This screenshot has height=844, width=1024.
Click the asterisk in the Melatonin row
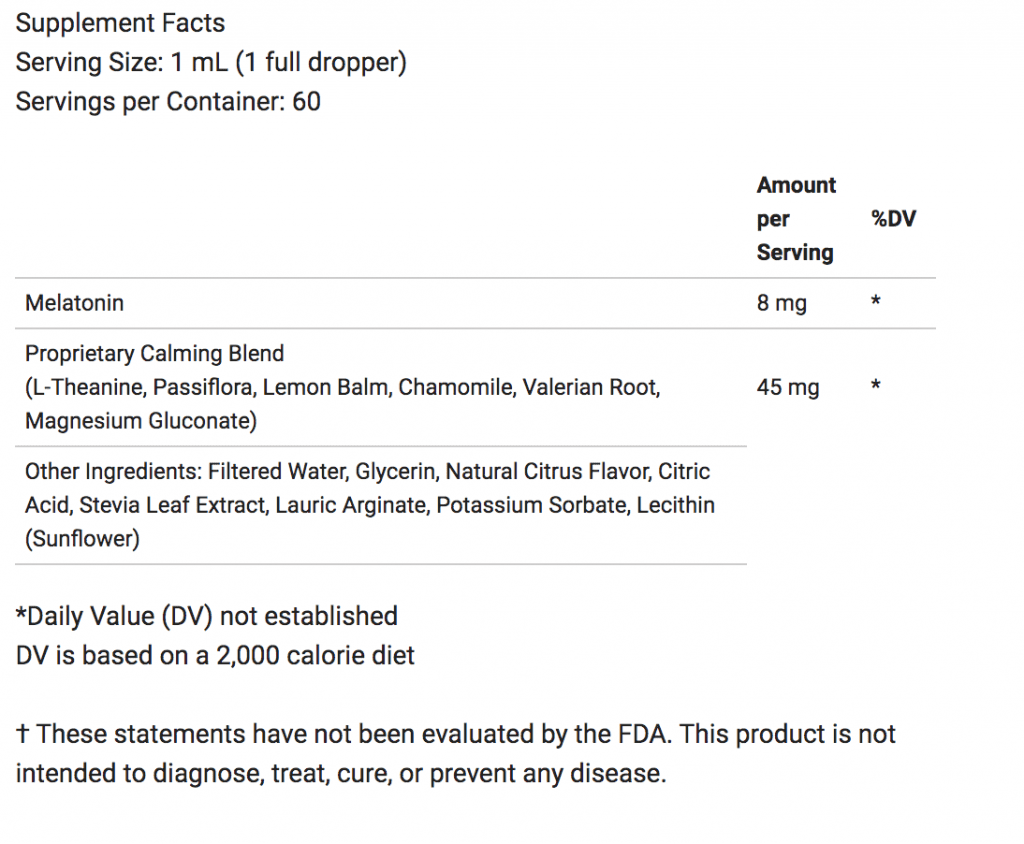[x=876, y=301]
